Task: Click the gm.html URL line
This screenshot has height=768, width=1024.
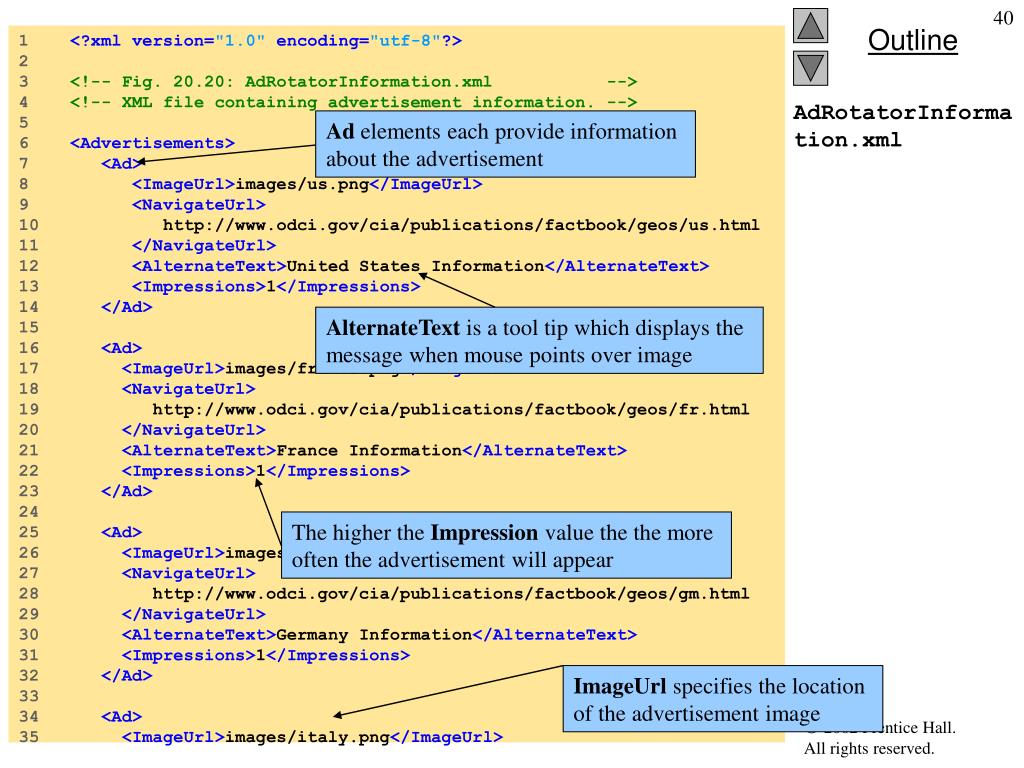Action: pyautogui.click(x=451, y=594)
